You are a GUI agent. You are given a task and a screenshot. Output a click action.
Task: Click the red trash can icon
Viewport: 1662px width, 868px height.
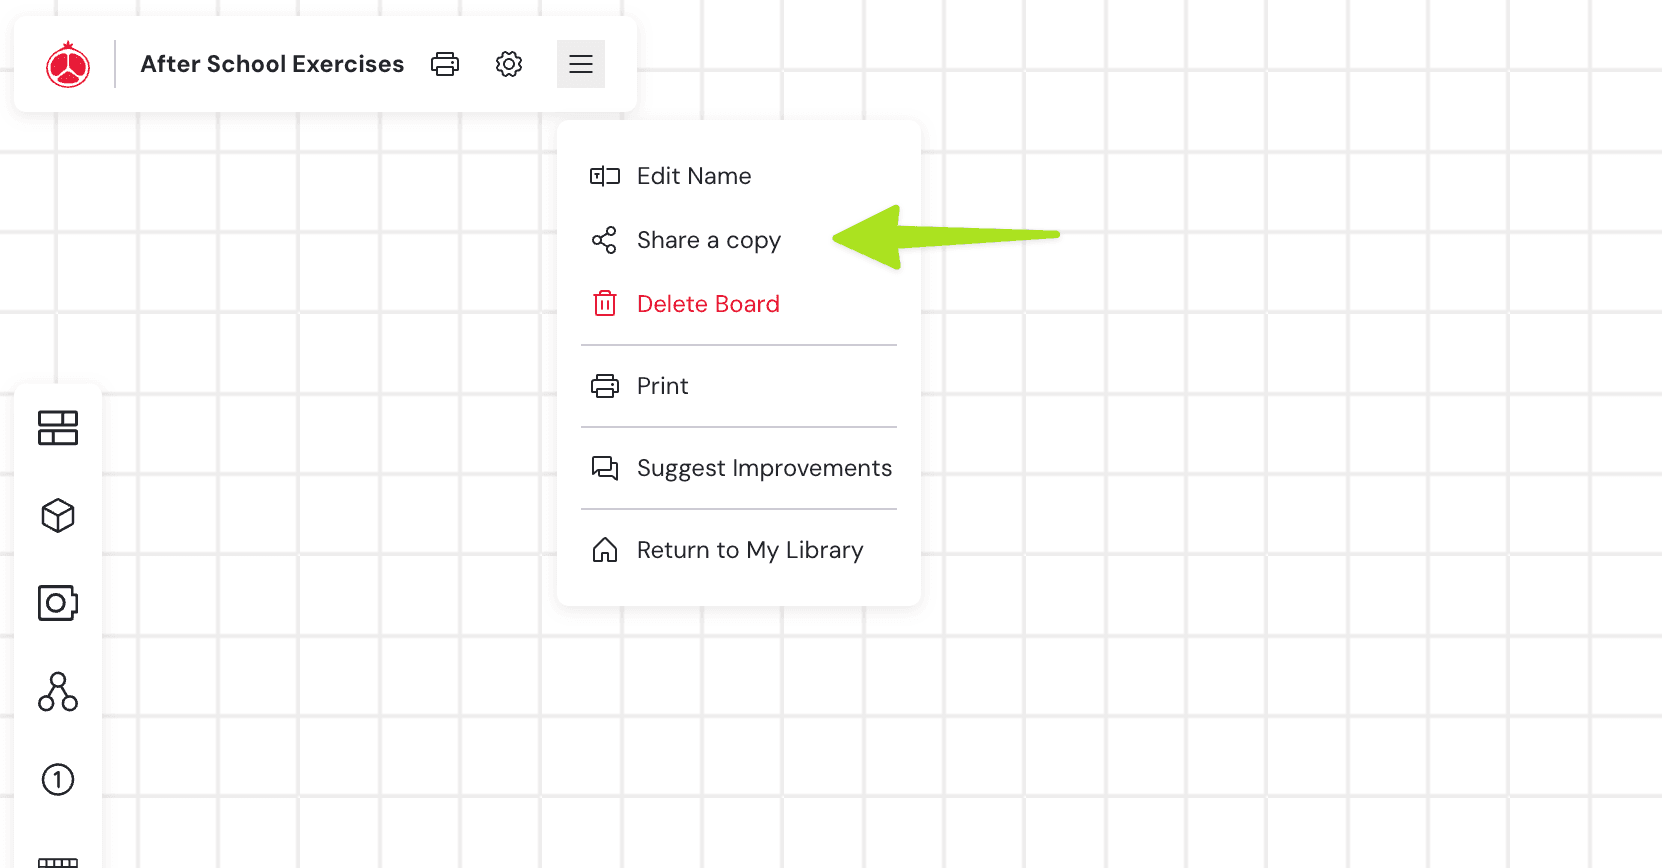point(605,304)
